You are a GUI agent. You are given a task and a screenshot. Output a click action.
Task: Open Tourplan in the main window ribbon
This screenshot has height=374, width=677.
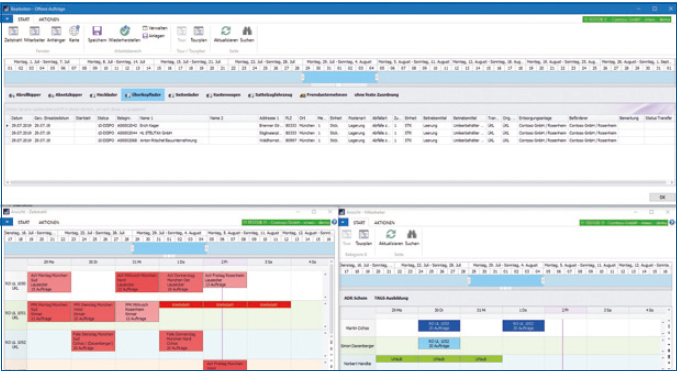(199, 34)
